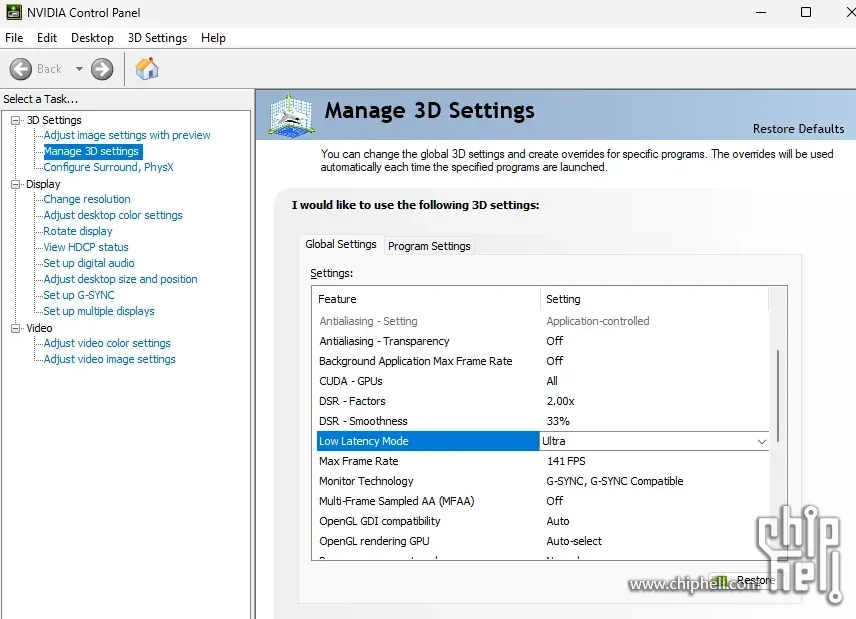The height and width of the screenshot is (619, 856).
Task: Select the Global Settings tab
Action: click(x=341, y=244)
